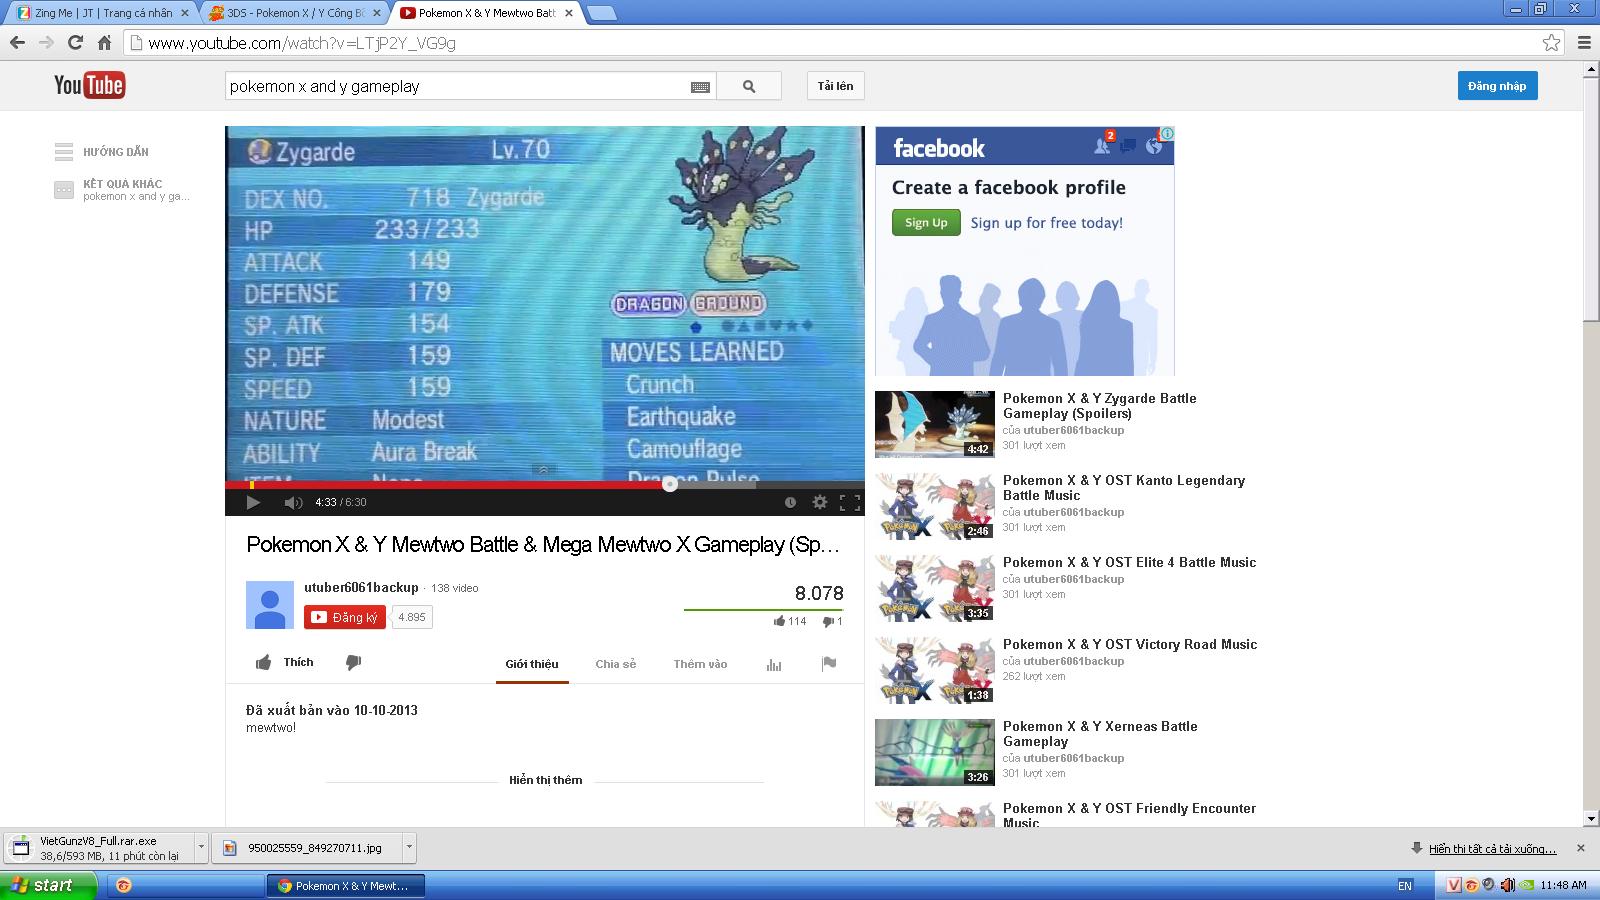The height and width of the screenshot is (900, 1600).
Task: Click the 11:48 AM system clock
Action: click(1563, 885)
